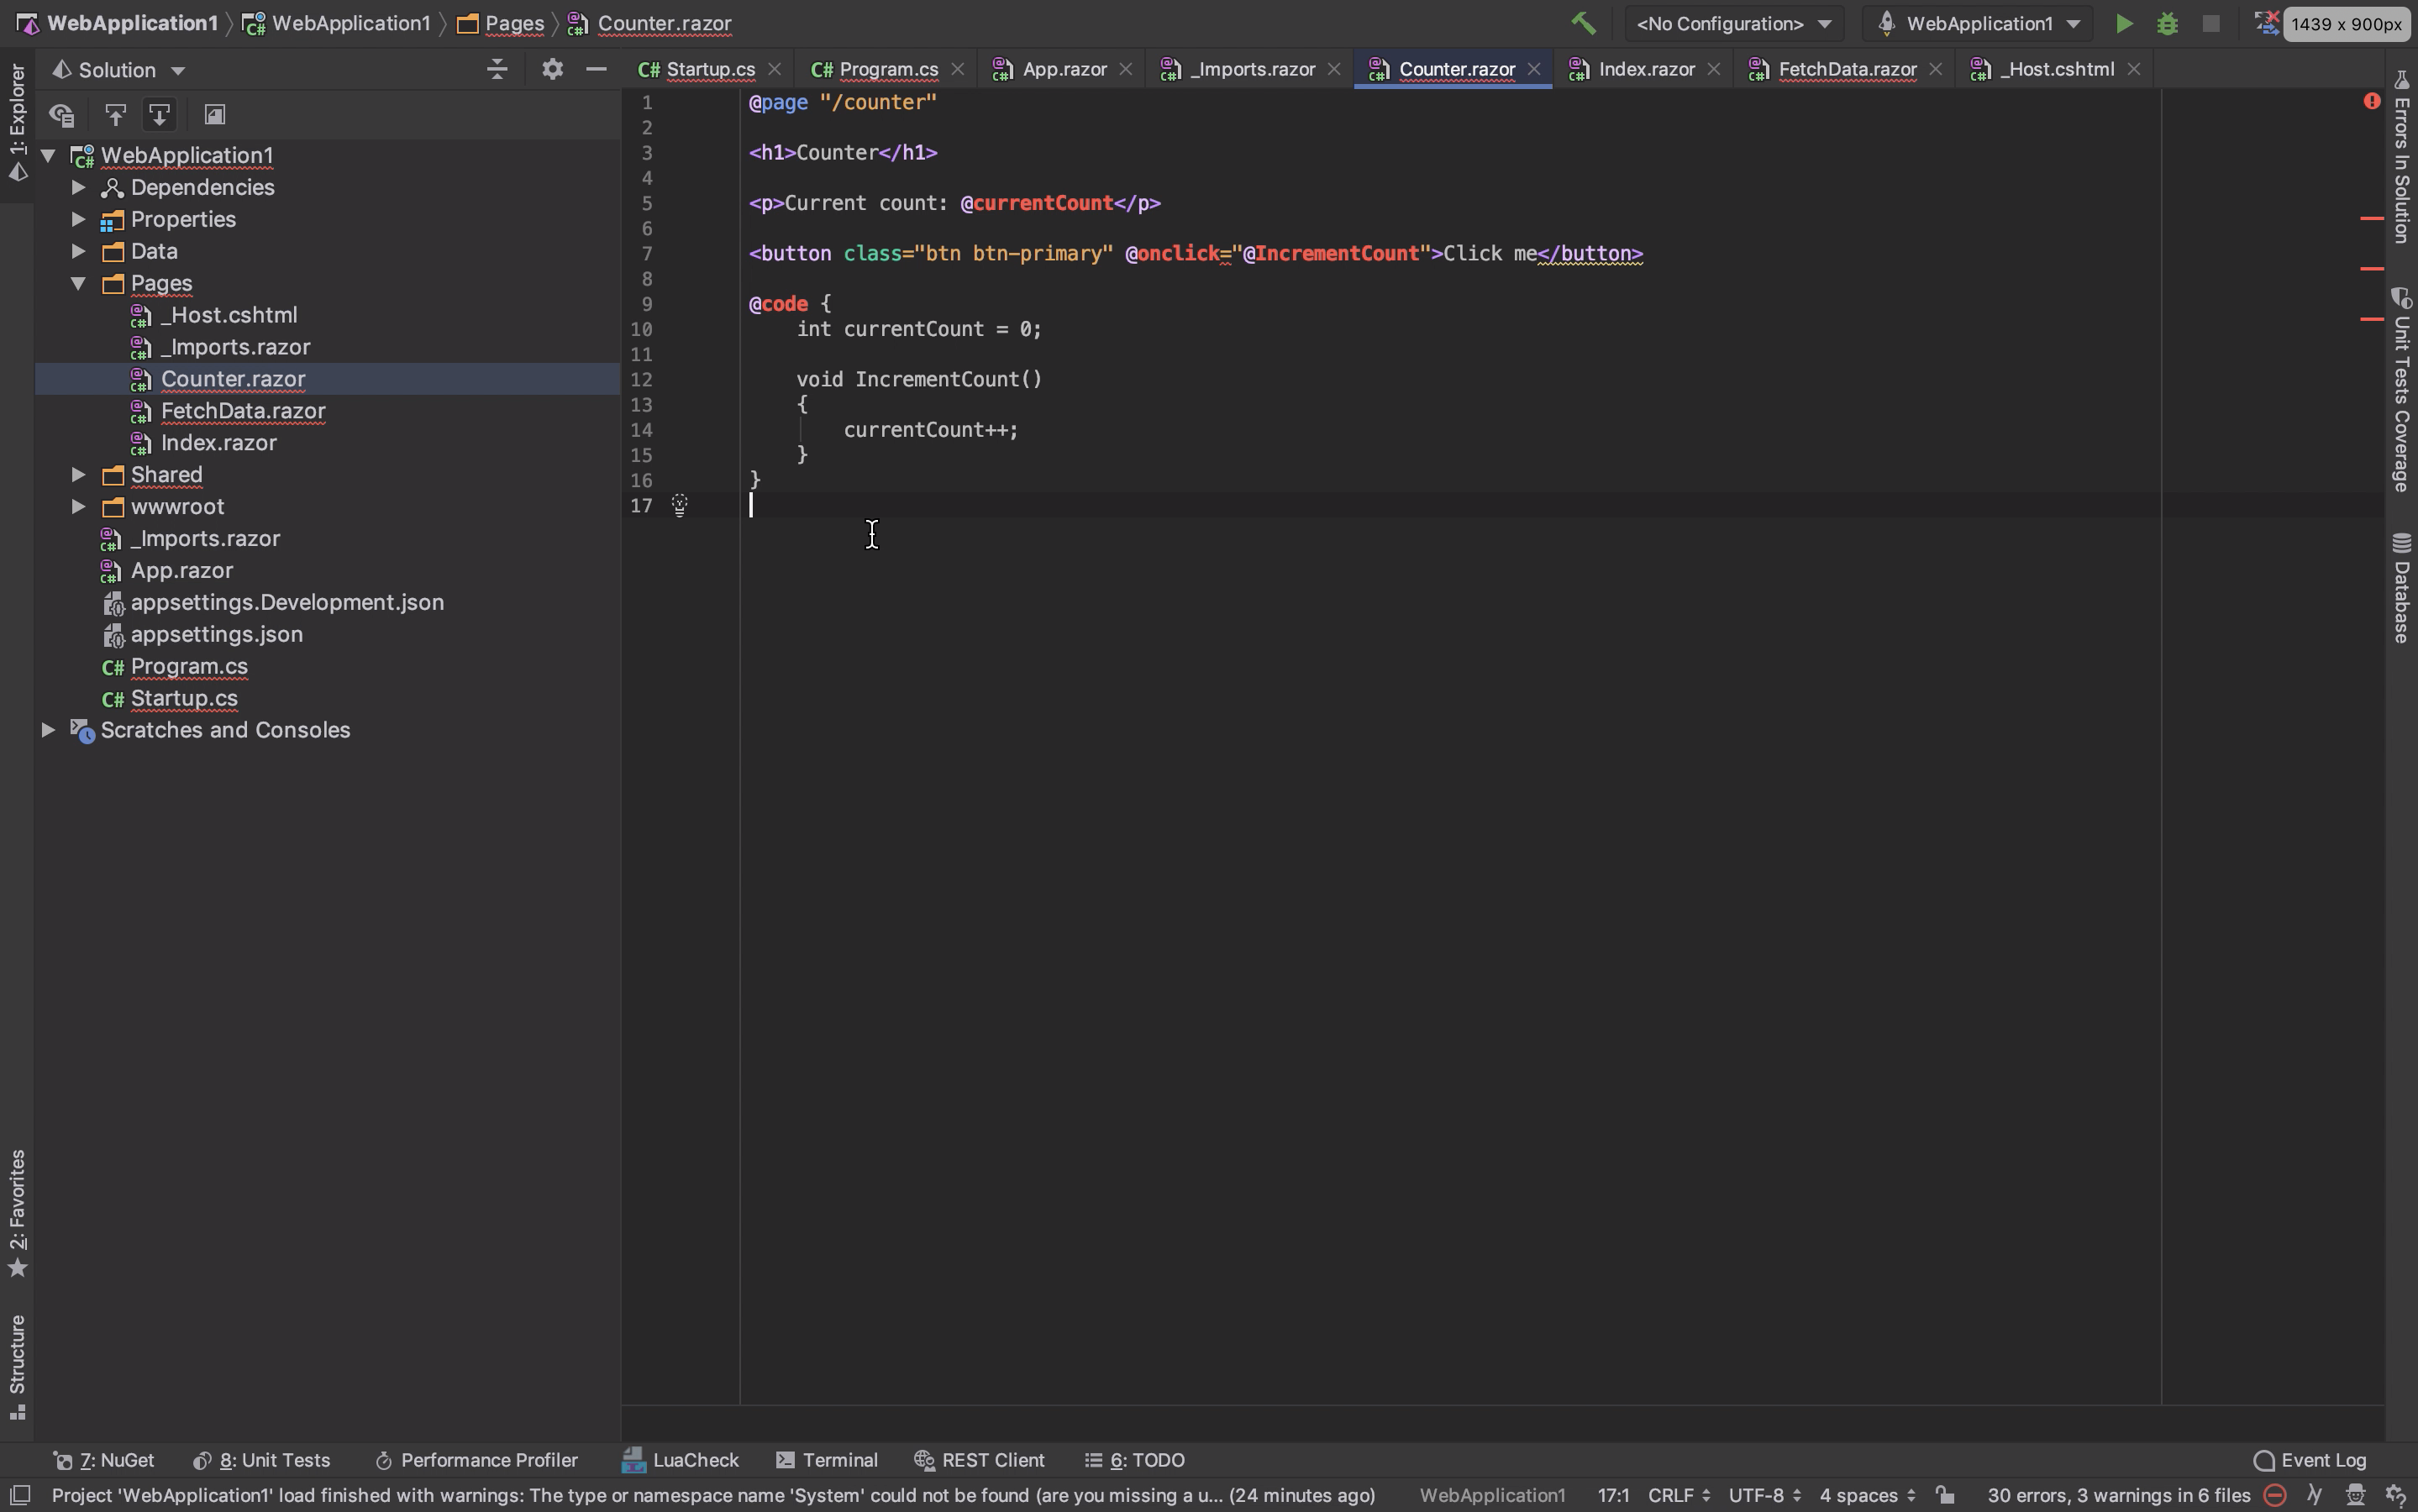Close the FetchData.razor tab
The height and width of the screenshot is (1512, 2418).
(1935, 69)
